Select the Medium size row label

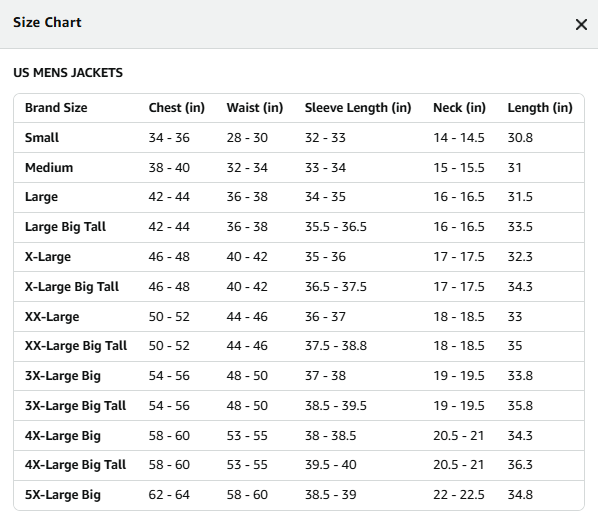(x=49, y=167)
